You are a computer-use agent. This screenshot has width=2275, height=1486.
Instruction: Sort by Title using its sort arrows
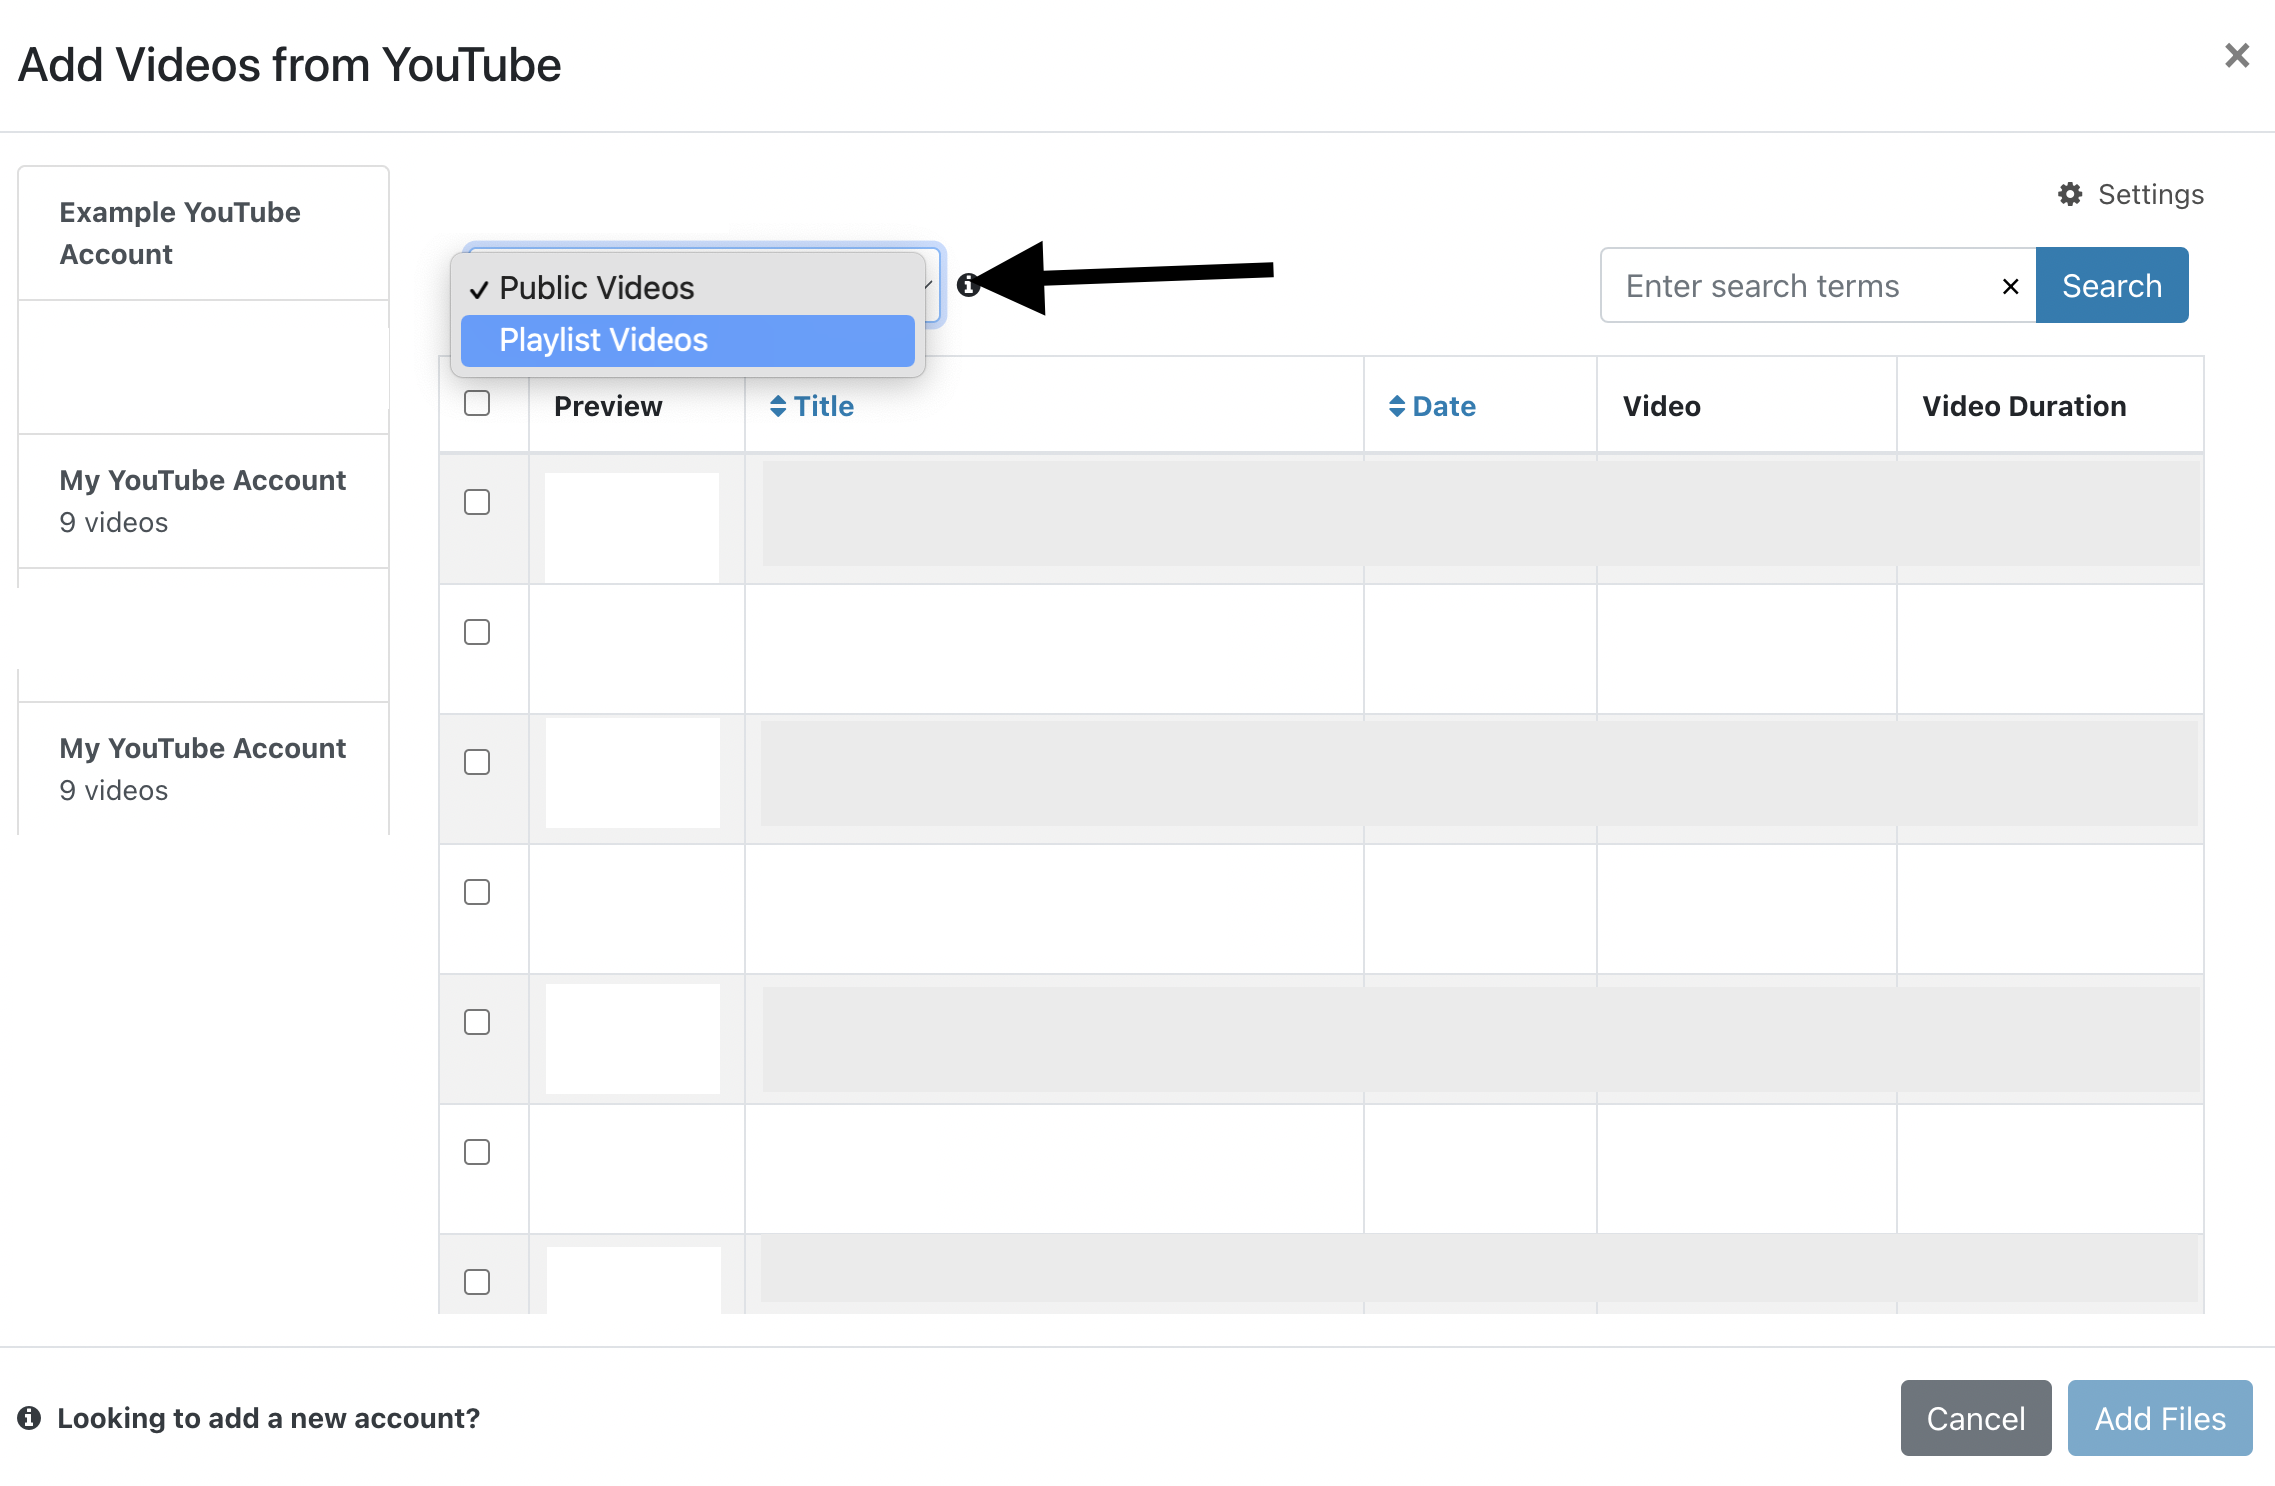point(778,406)
